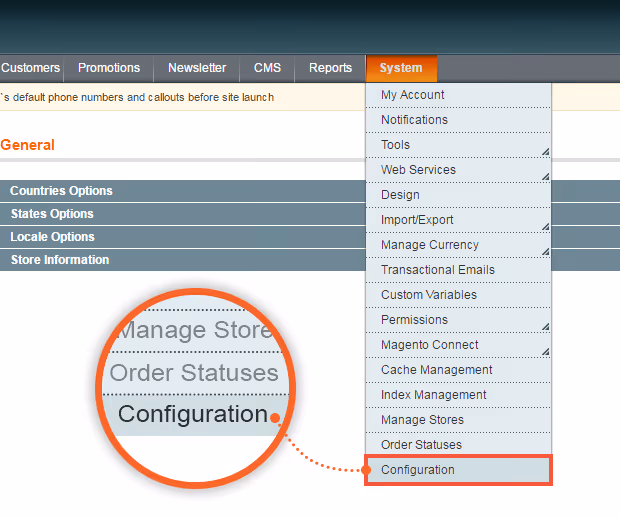Select My Account from System menu

(458, 95)
